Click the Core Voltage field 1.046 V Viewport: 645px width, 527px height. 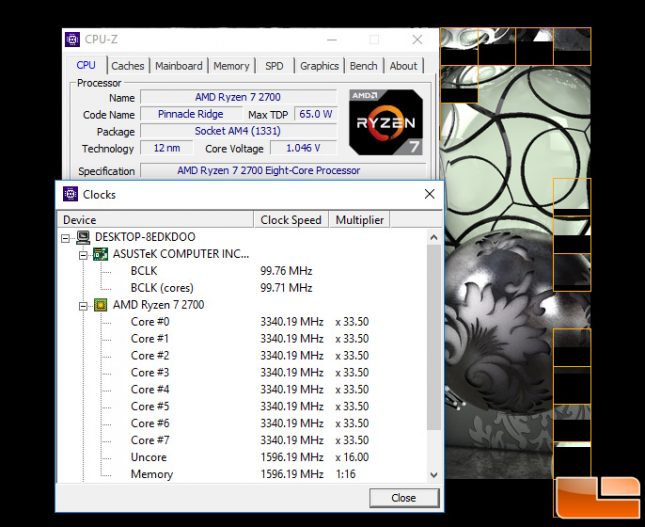coord(303,148)
